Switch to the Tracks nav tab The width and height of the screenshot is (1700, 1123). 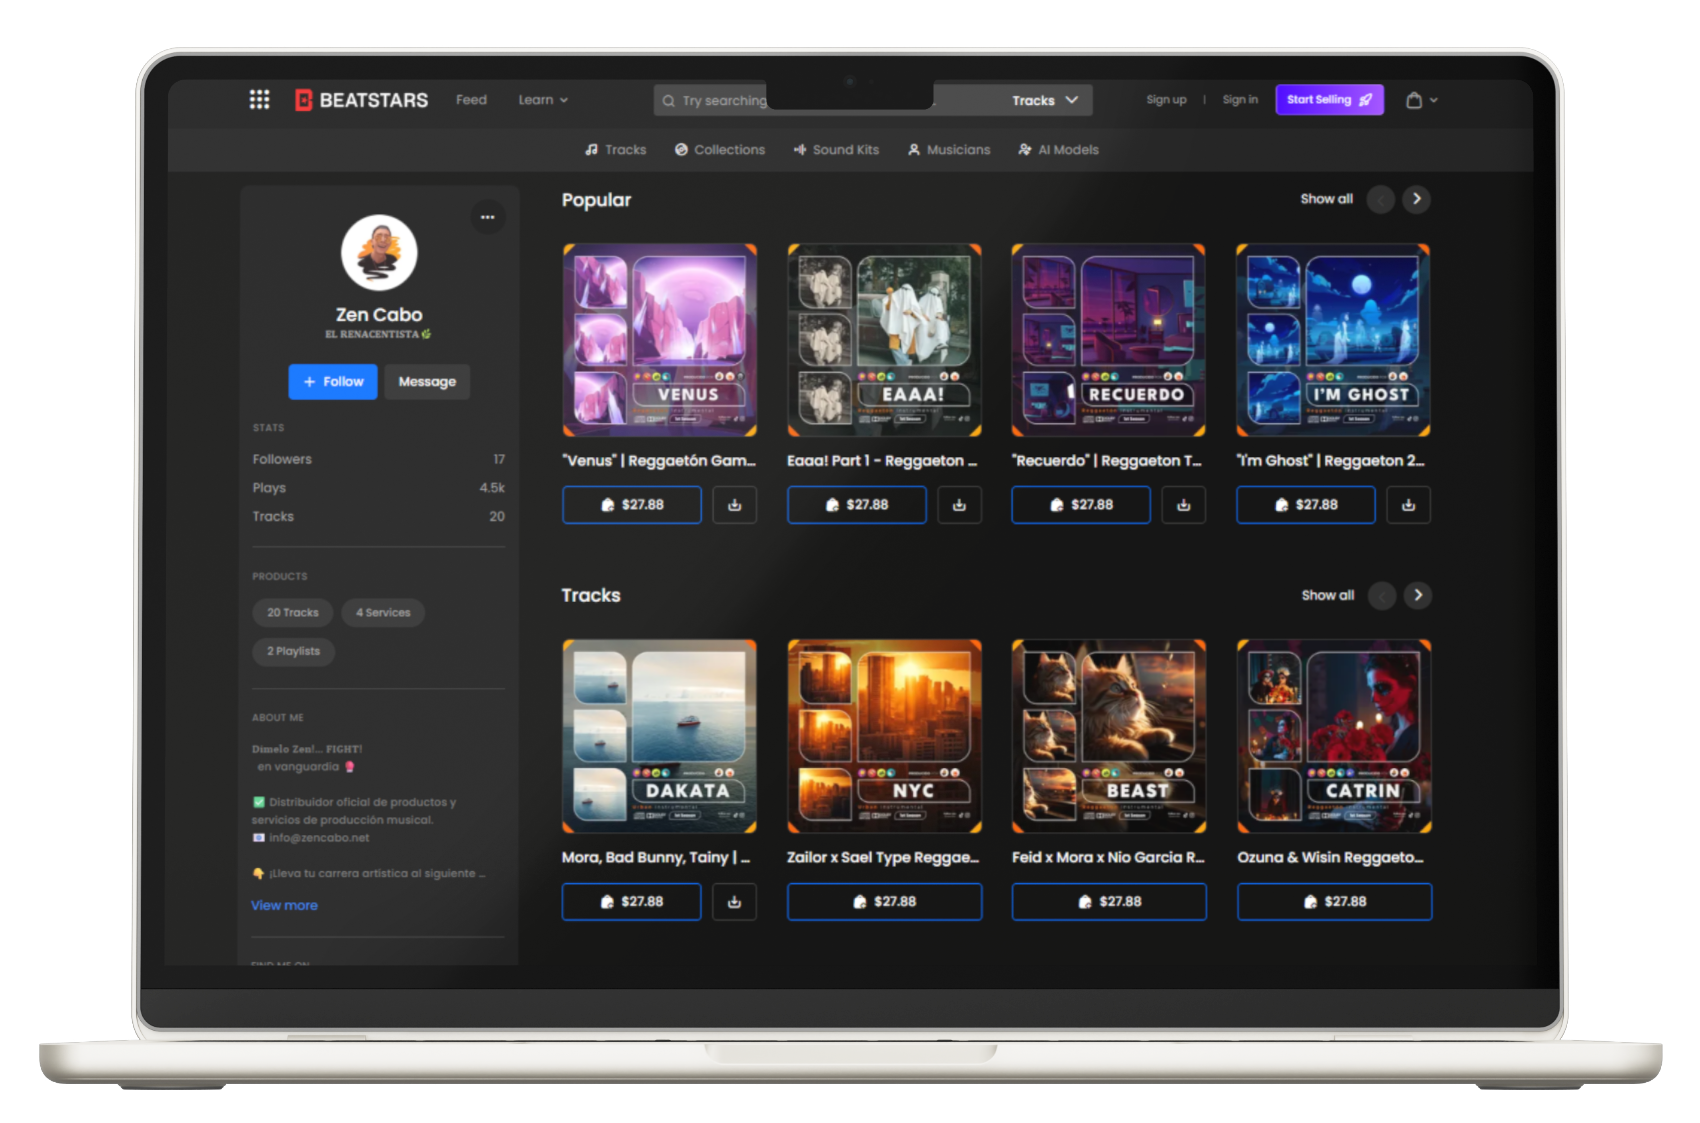tap(615, 150)
